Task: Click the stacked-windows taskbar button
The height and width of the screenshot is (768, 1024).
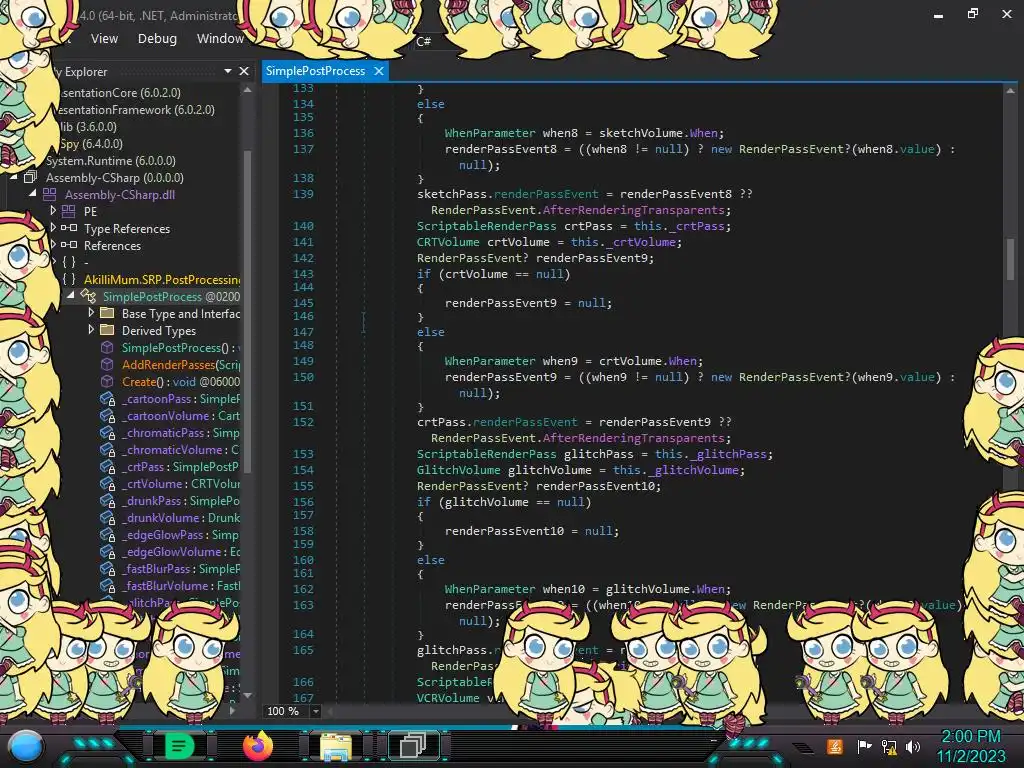Action: (x=413, y=746)
